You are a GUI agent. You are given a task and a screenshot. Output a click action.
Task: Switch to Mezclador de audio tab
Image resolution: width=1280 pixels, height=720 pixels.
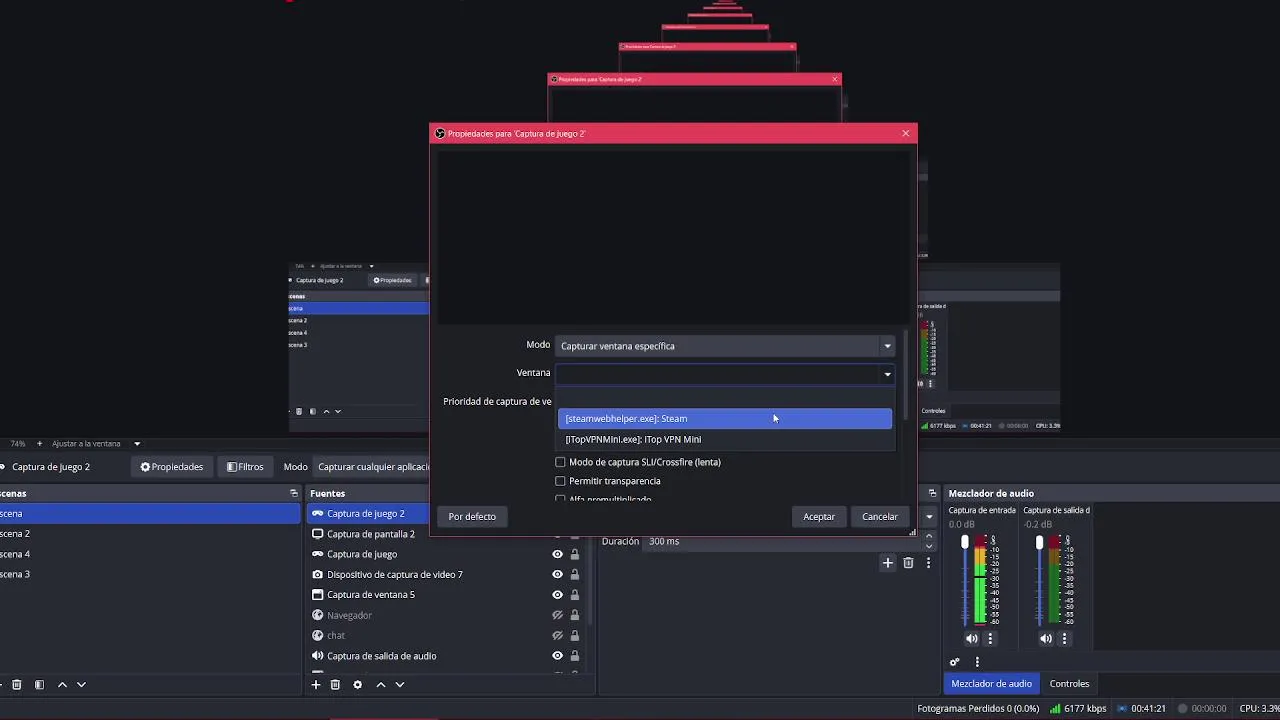click(x=991, y=684)
